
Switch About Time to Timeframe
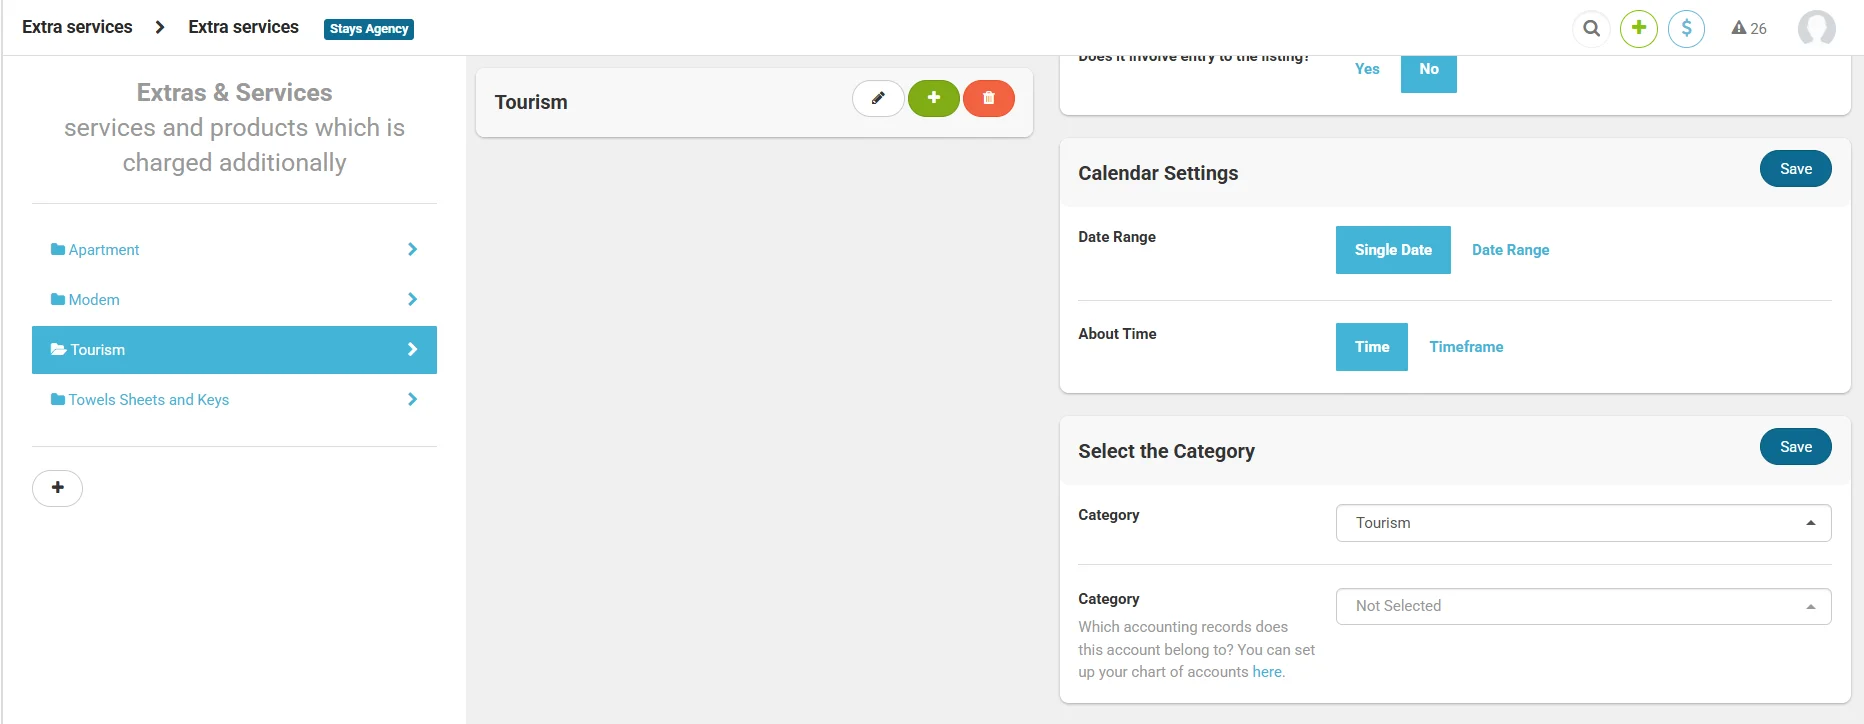tap(1465, 347)
